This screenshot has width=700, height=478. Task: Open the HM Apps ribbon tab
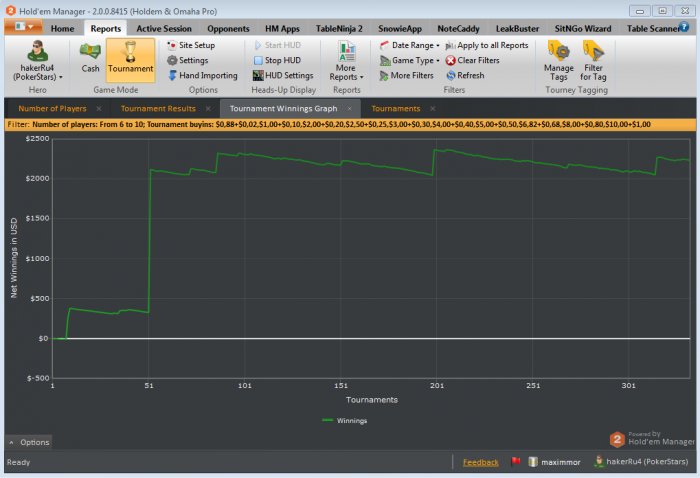(x=282, y=29)
